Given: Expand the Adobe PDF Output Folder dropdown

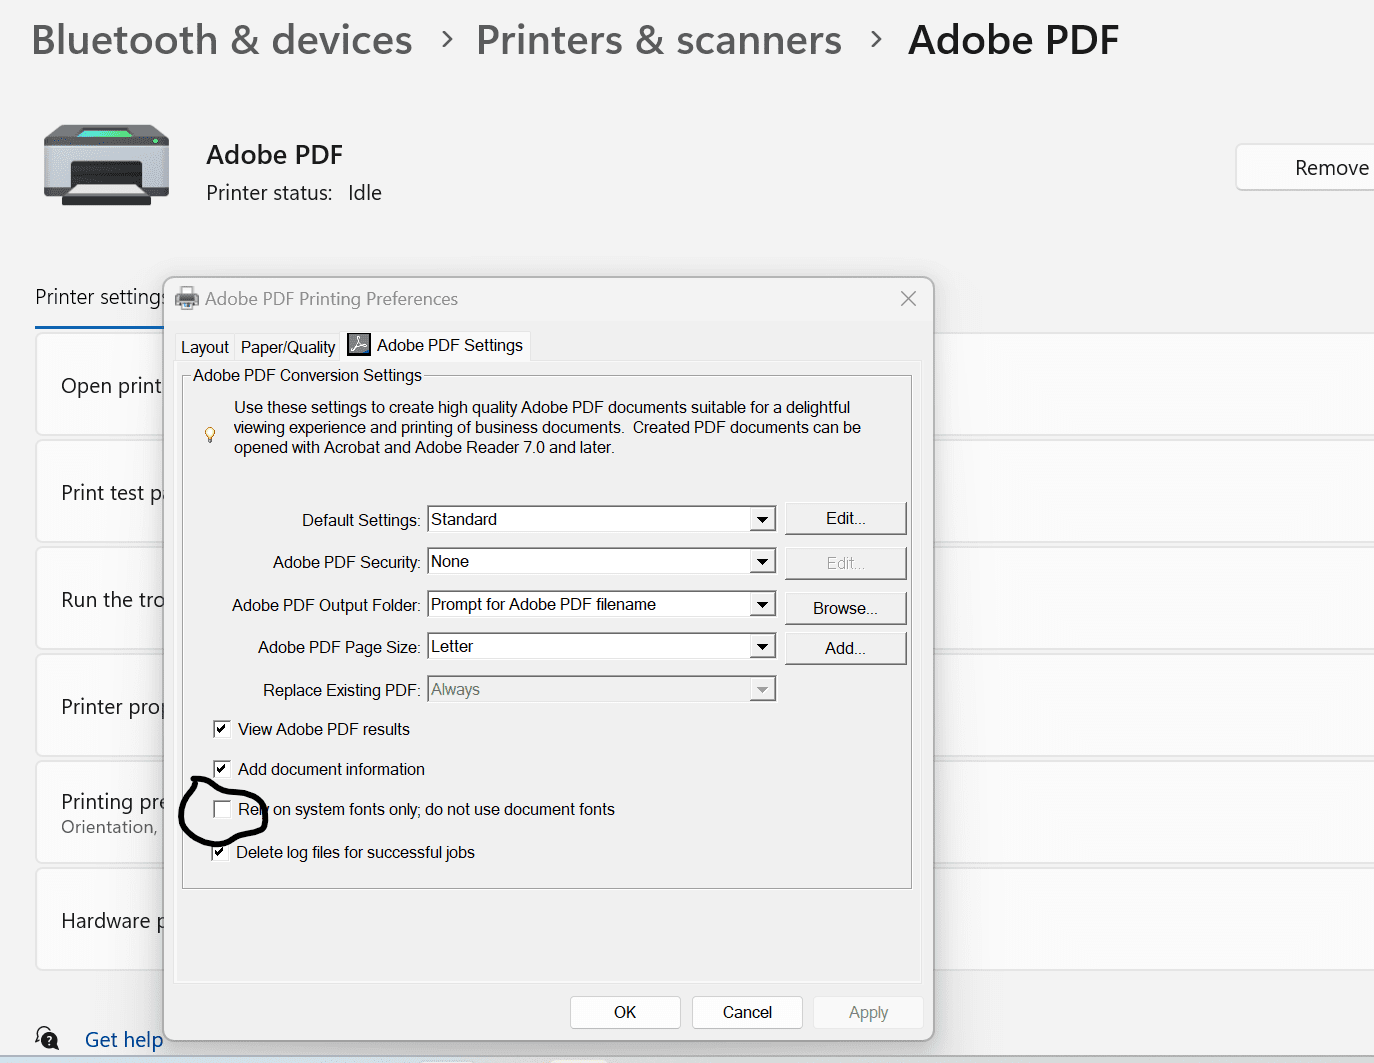Looking at the screenshot, I should [x=762, y=605].
